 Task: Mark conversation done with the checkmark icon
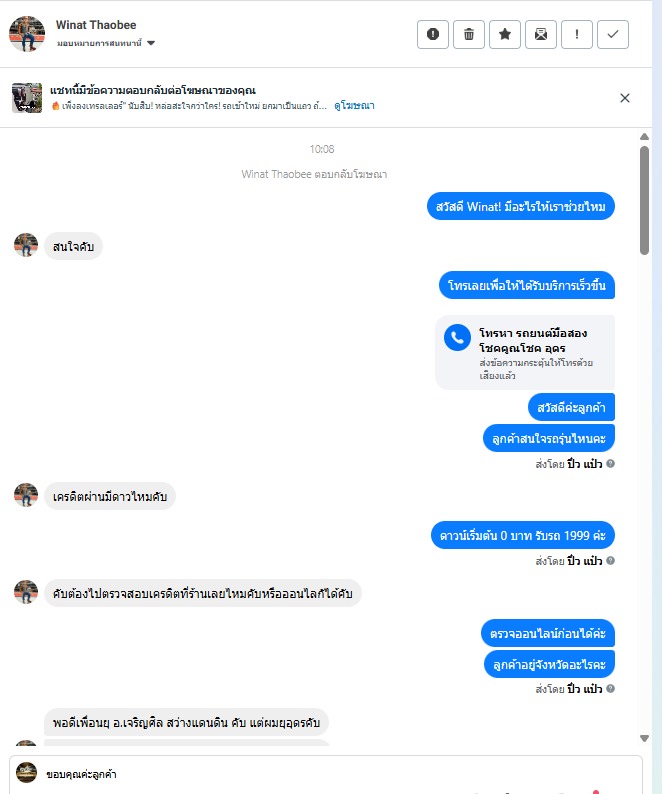(612, 34)
